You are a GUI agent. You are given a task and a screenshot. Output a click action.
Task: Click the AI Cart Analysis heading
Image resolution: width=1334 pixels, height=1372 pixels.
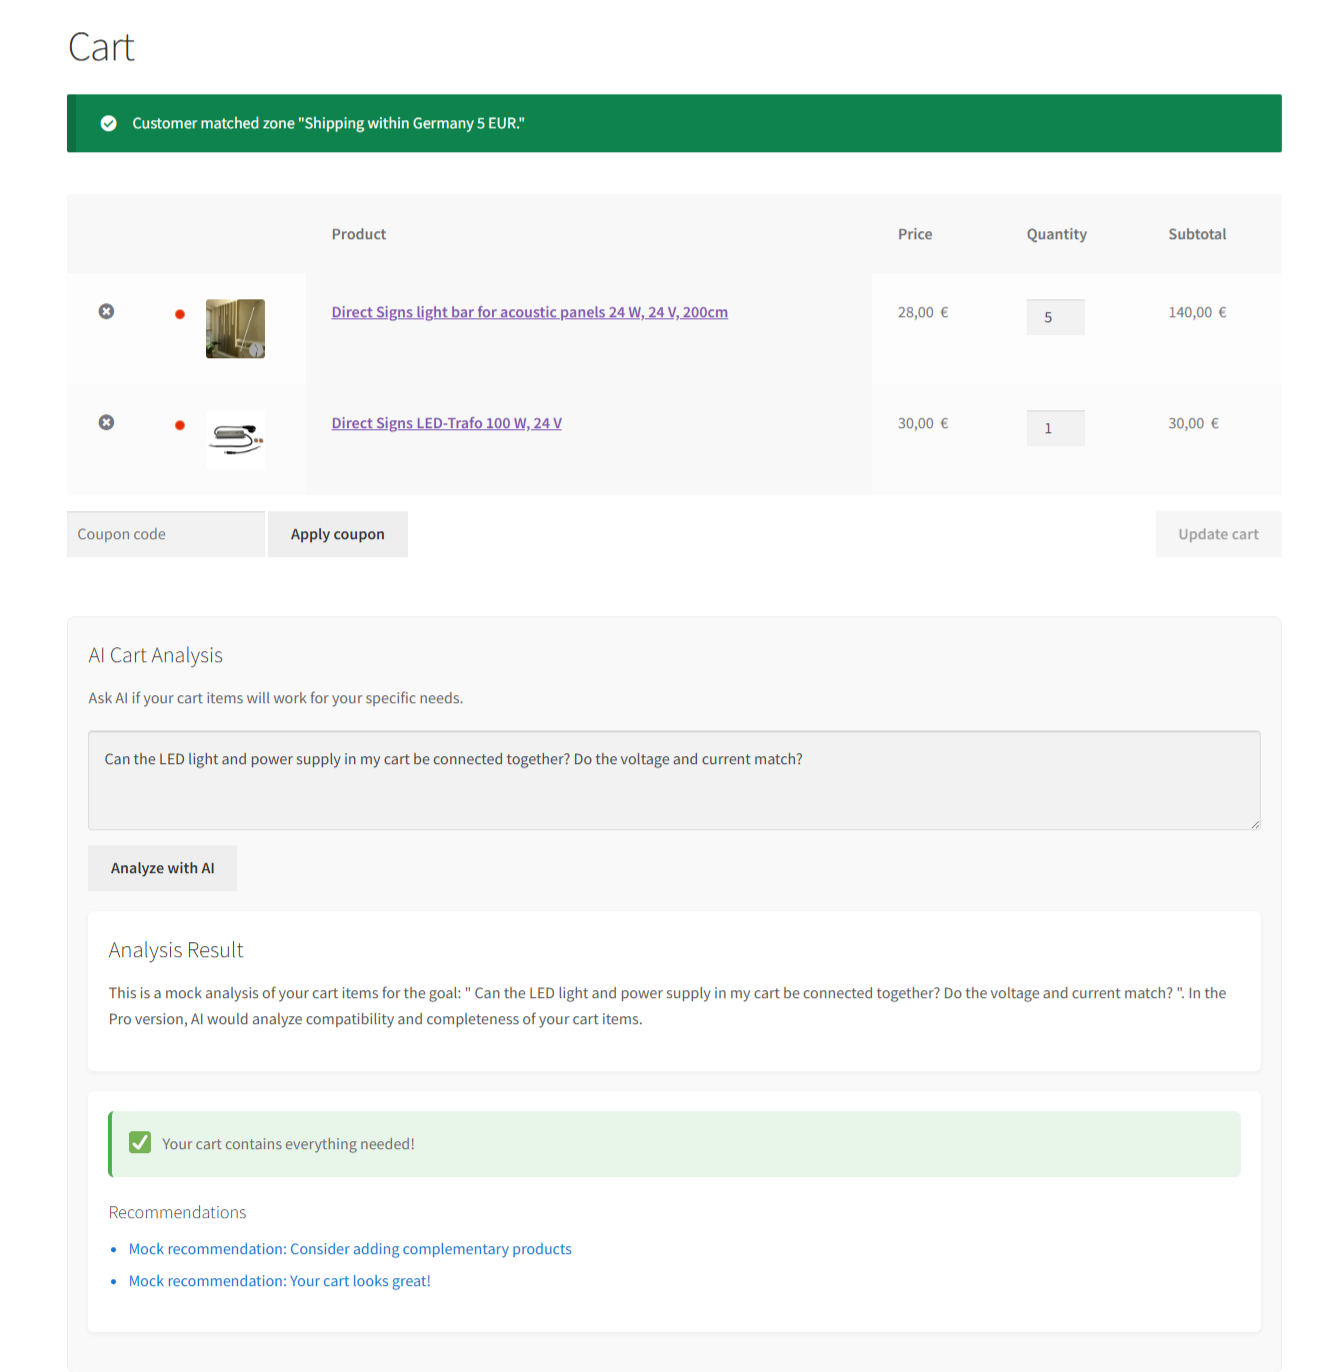point(156,655)
